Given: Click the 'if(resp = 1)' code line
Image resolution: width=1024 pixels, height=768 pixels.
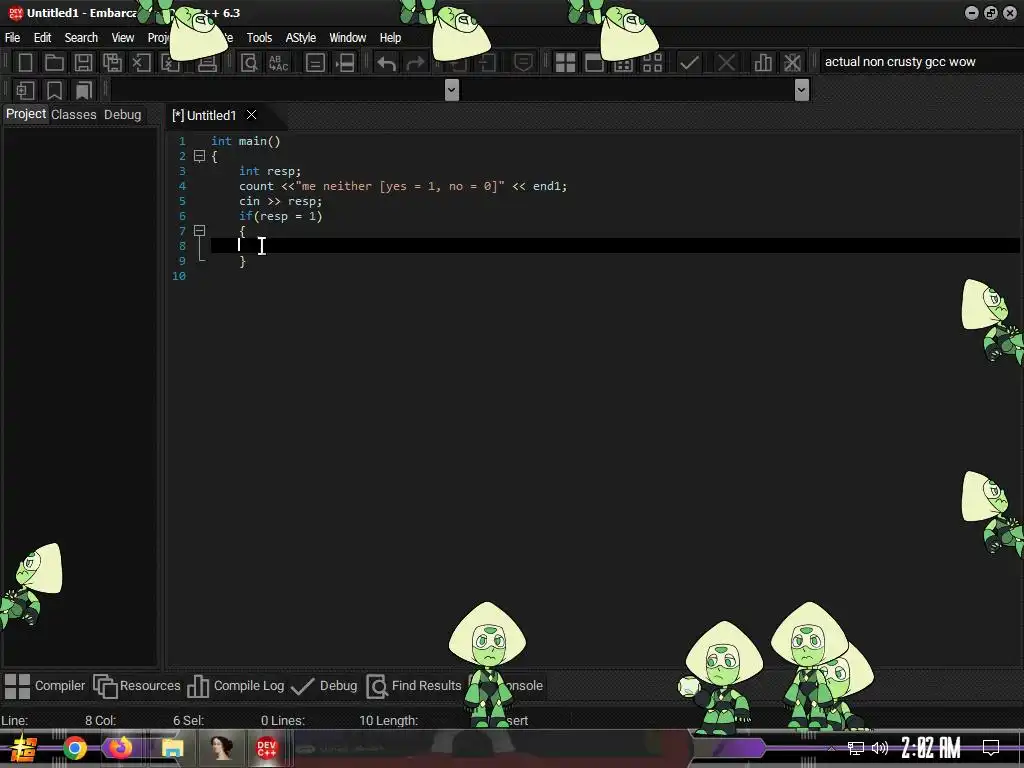Looking at the screenshot, I should (280, 216).
